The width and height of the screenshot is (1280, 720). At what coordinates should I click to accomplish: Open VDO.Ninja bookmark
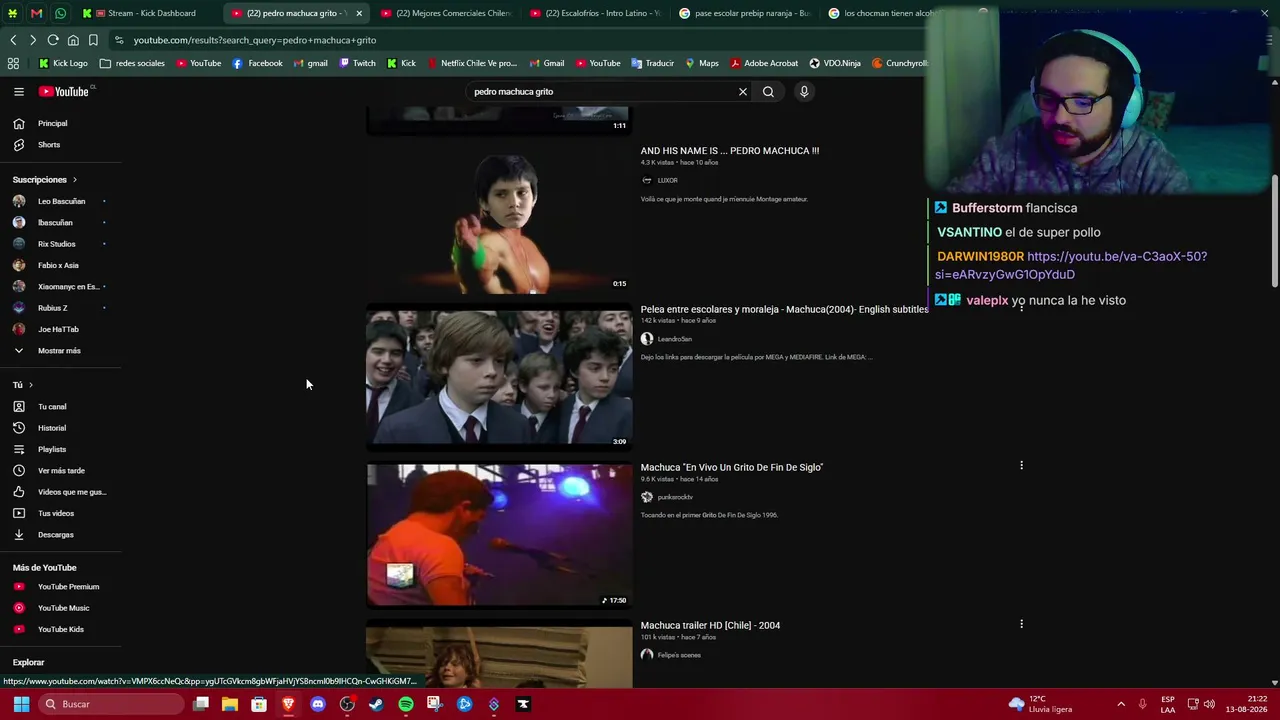pos(834,63)
